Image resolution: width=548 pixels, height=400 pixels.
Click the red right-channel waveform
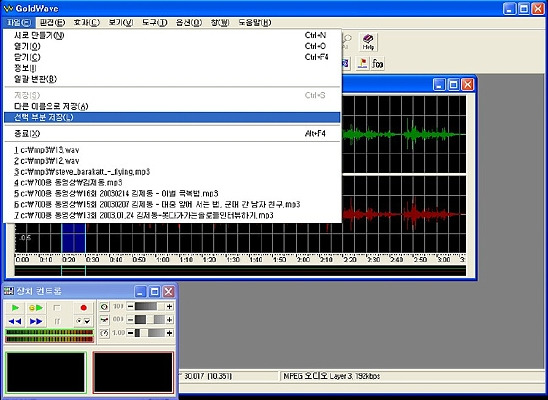(404, 214)
